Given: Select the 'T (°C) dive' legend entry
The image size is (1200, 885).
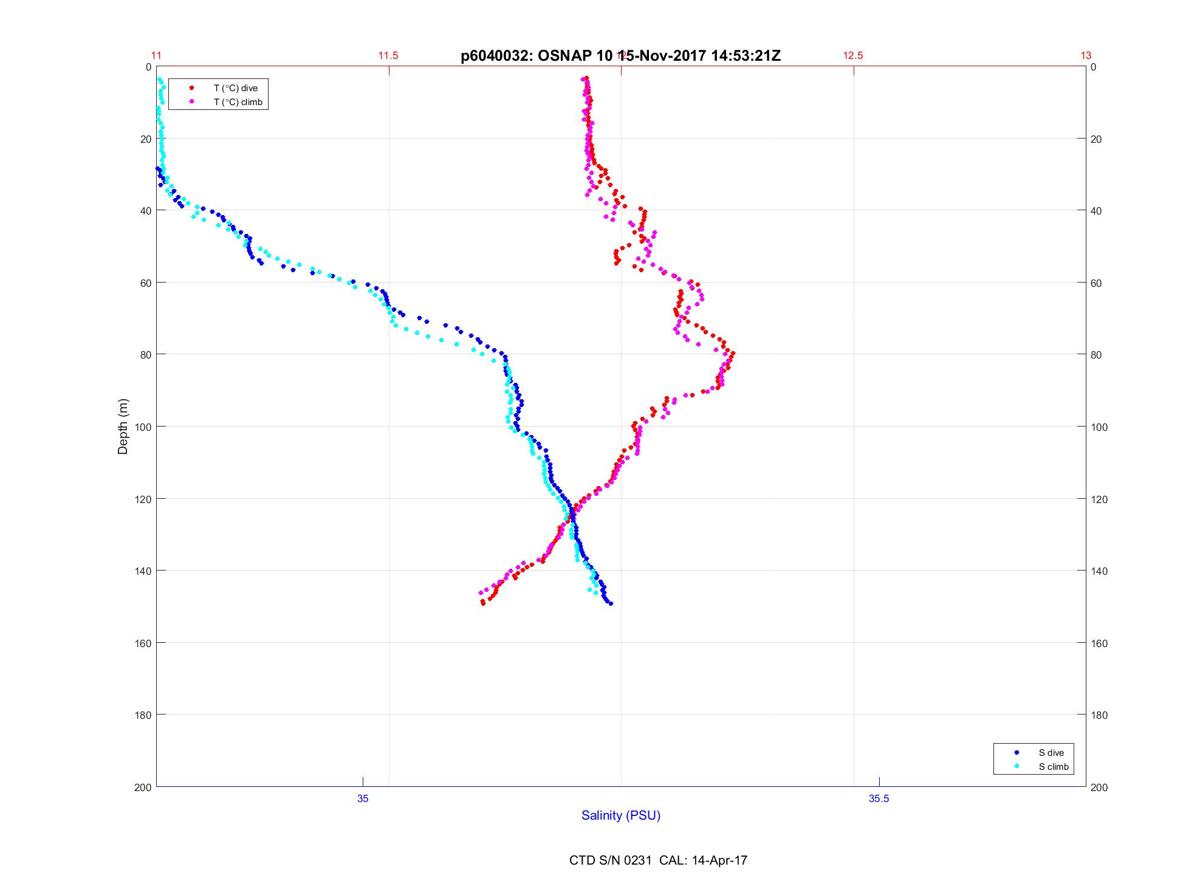Looking at the screenshot, I should point(235,88).
